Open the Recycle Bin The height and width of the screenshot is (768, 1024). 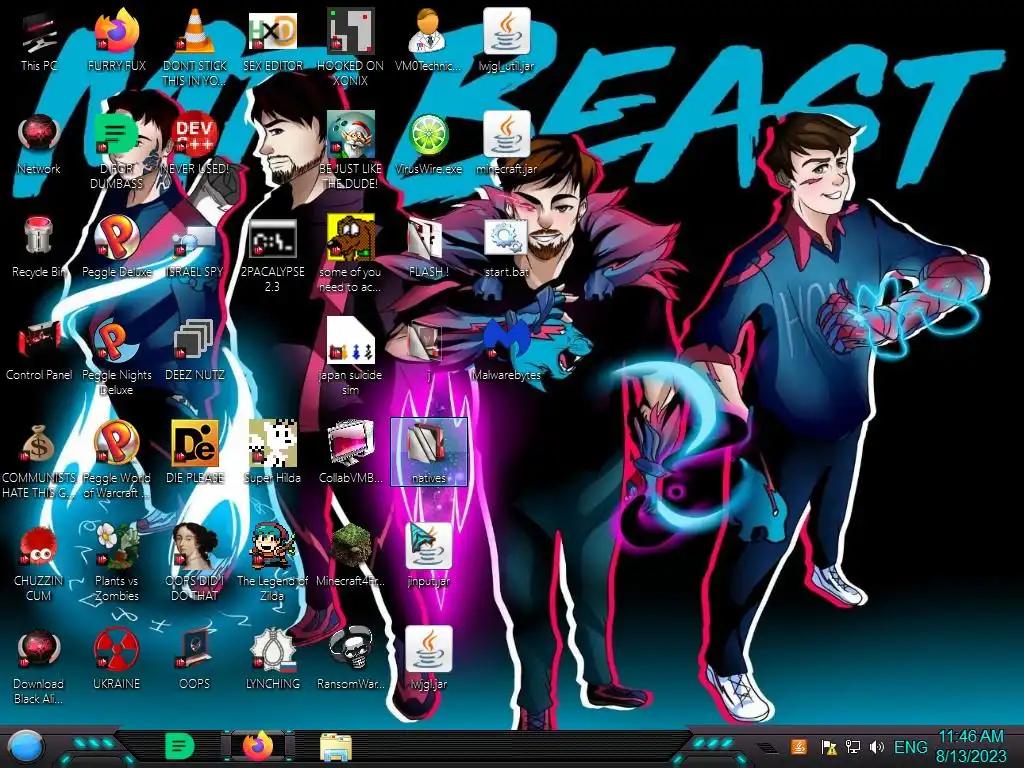pyautogui.click(x=39, y=248)
